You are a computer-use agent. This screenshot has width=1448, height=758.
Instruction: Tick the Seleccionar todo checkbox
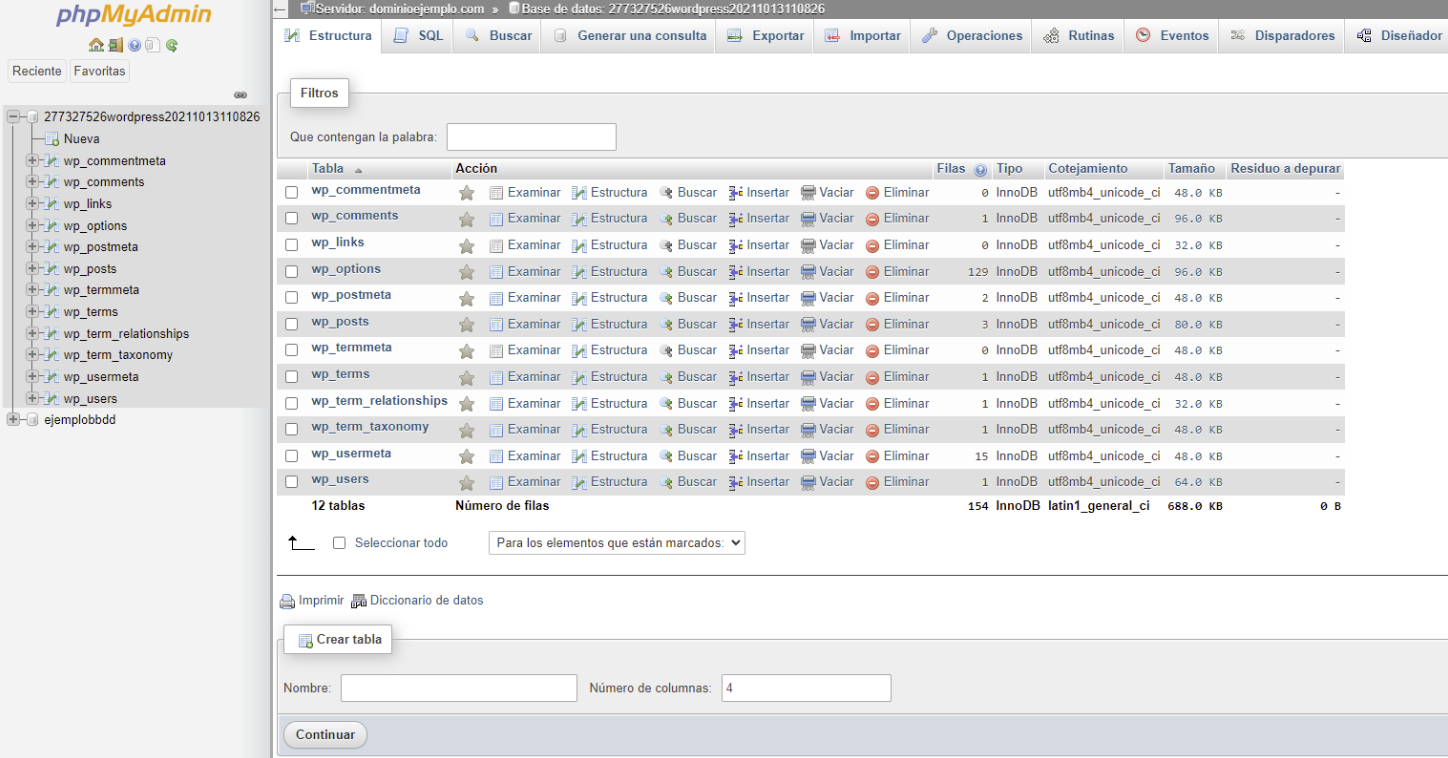(x=339, y=543)
